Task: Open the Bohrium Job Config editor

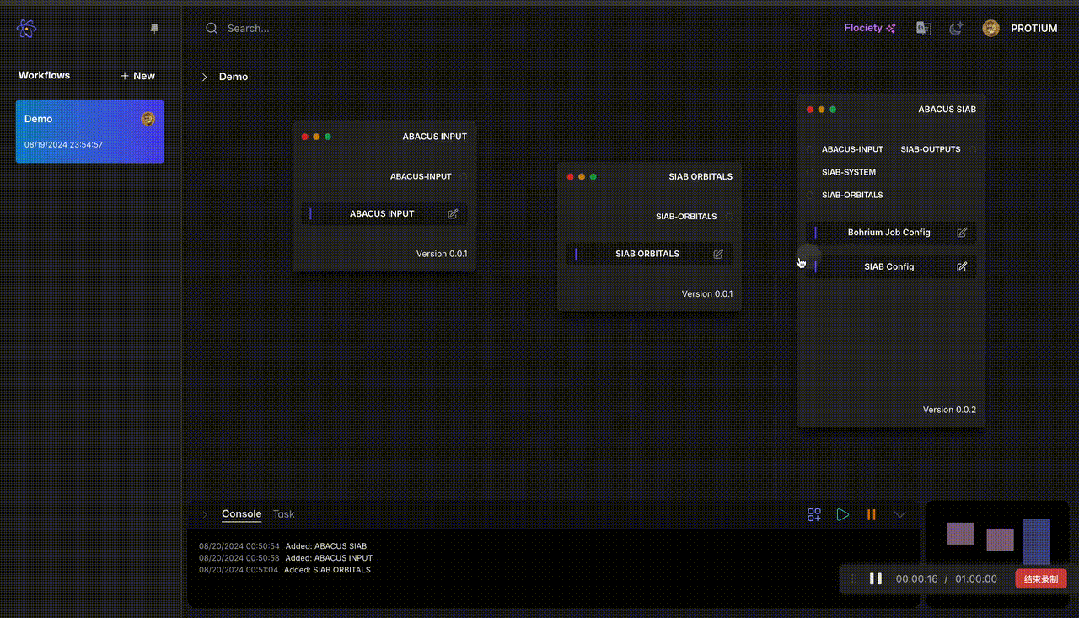Action: 962,232
